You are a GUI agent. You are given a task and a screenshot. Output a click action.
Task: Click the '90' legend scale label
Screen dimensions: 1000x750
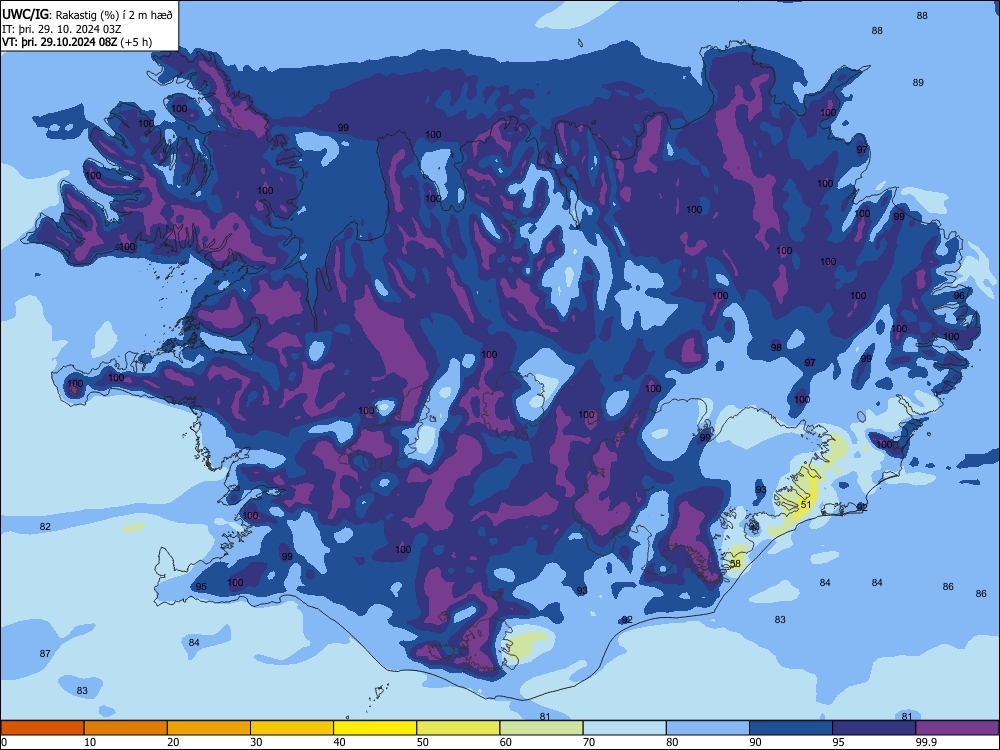(756, 742)
